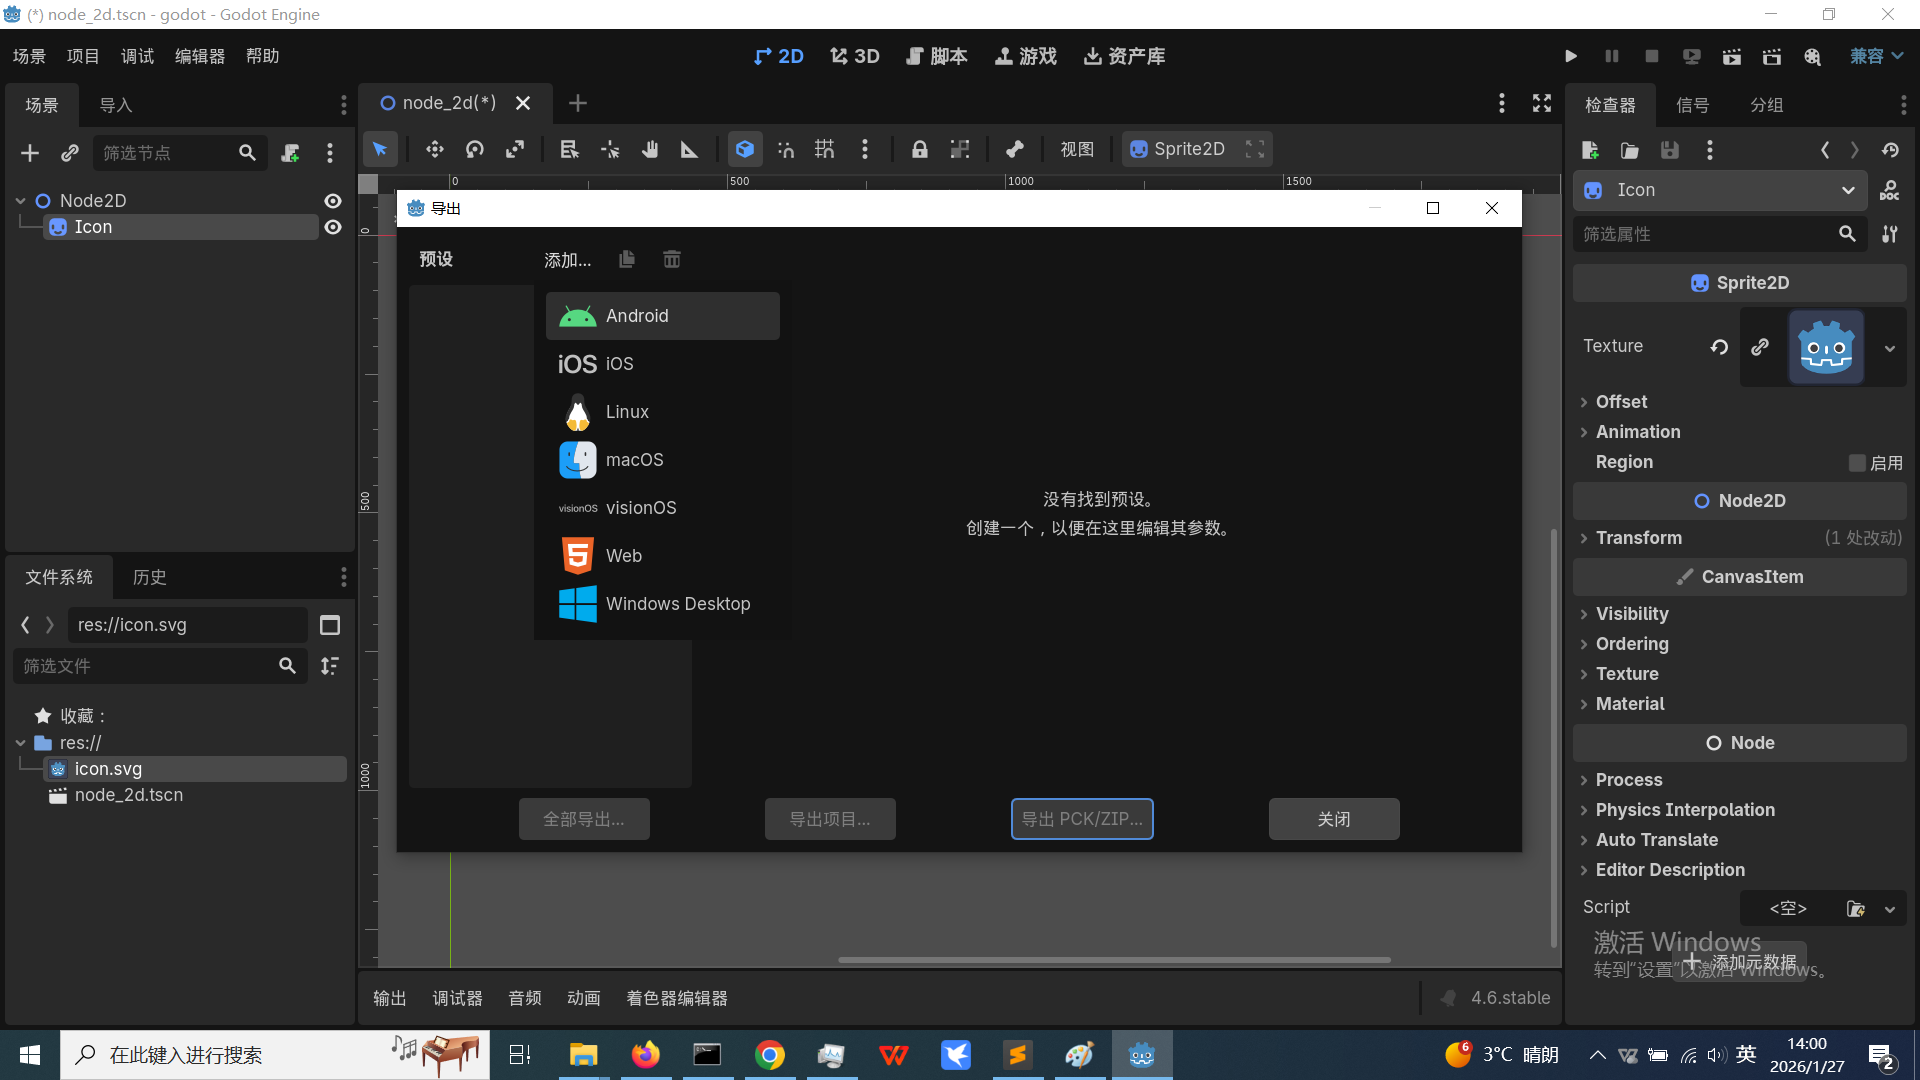Expand the Transform property section

point(1638,538)
